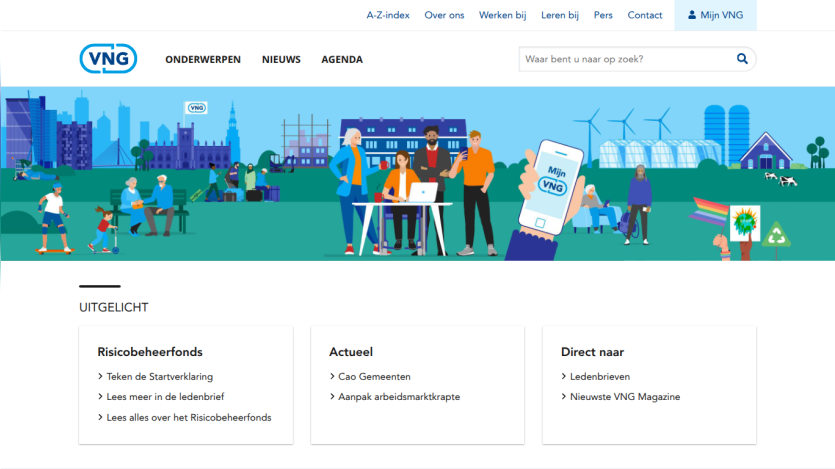This screenshot has height=469, width=835.
Task: Click the Direct naar card heading
Action: click(x=592, y=352)
